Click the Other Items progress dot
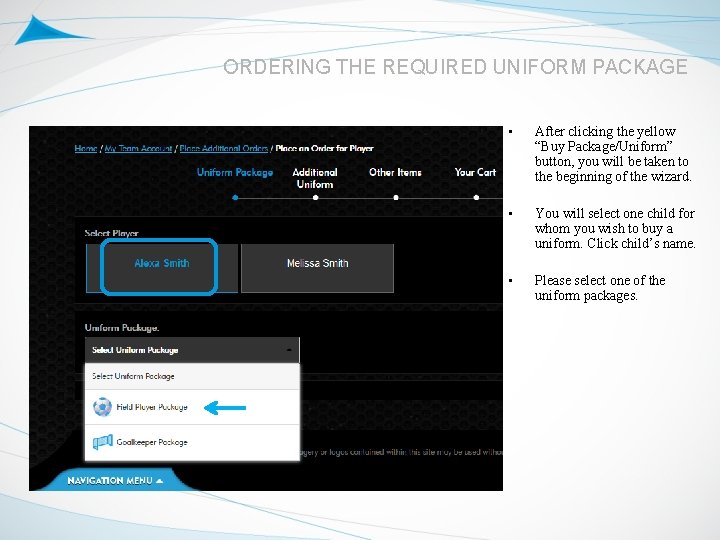The width and height of the screenshot is (720, 540). tap(396, 198)
